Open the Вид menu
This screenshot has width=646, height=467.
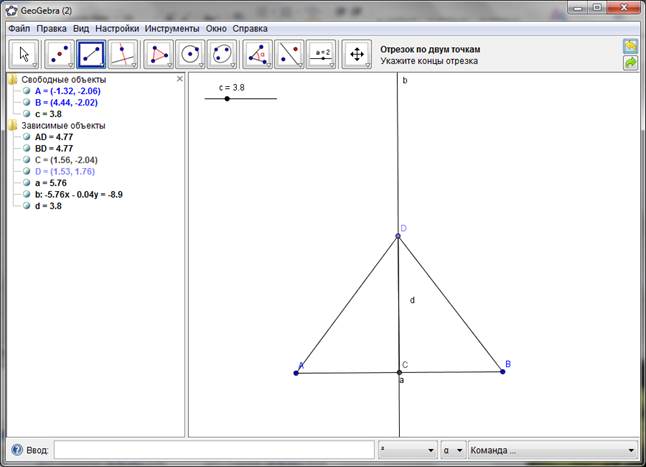(x=81, y=28)
